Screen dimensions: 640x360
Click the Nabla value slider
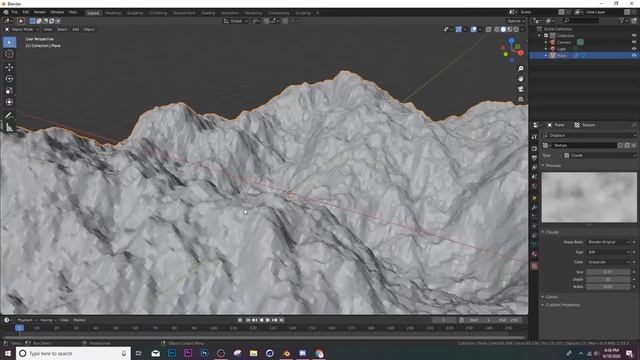coord(608,287)
